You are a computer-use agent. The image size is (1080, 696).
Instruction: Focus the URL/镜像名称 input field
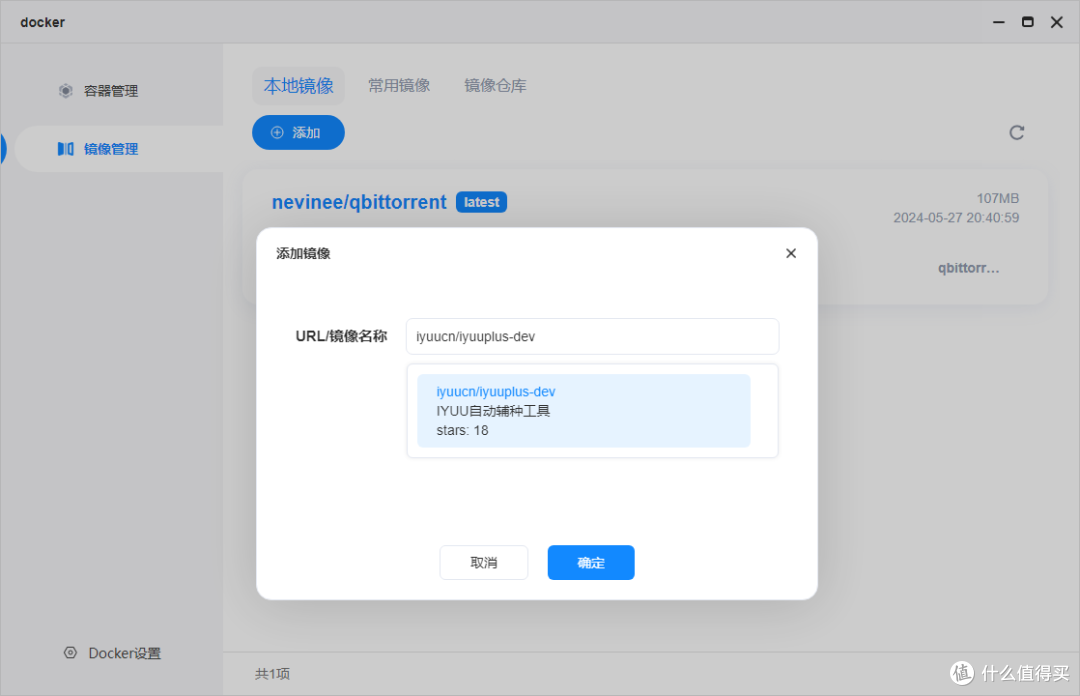(591, 336)
